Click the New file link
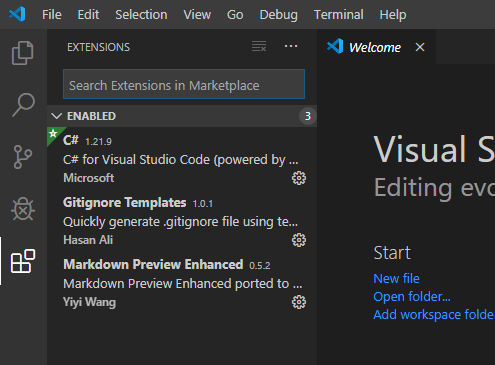 pos(396,278)
